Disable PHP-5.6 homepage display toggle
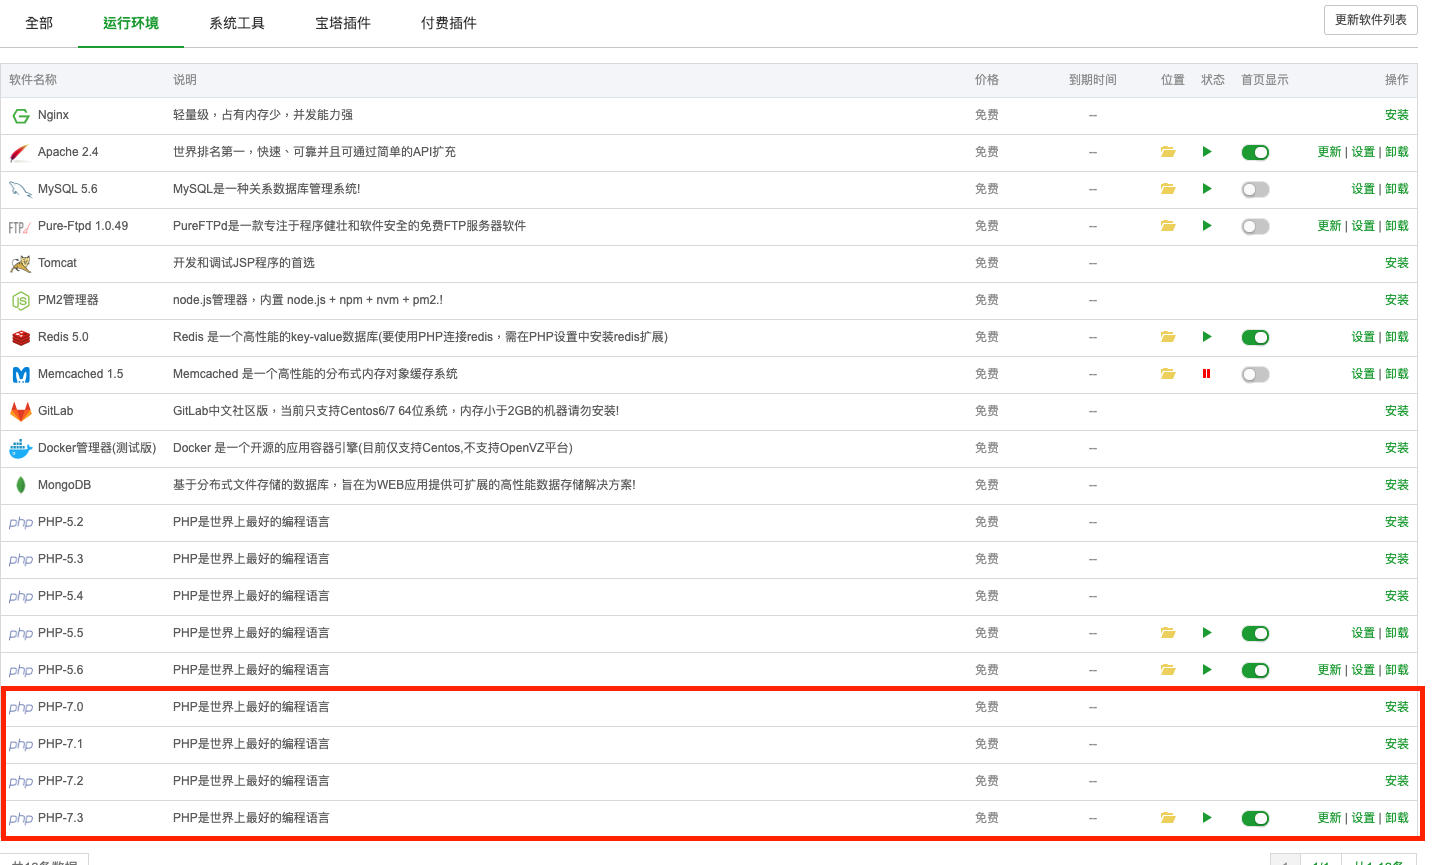Viewport: 1433px width, 865px height. click(x=1255, y=671)
